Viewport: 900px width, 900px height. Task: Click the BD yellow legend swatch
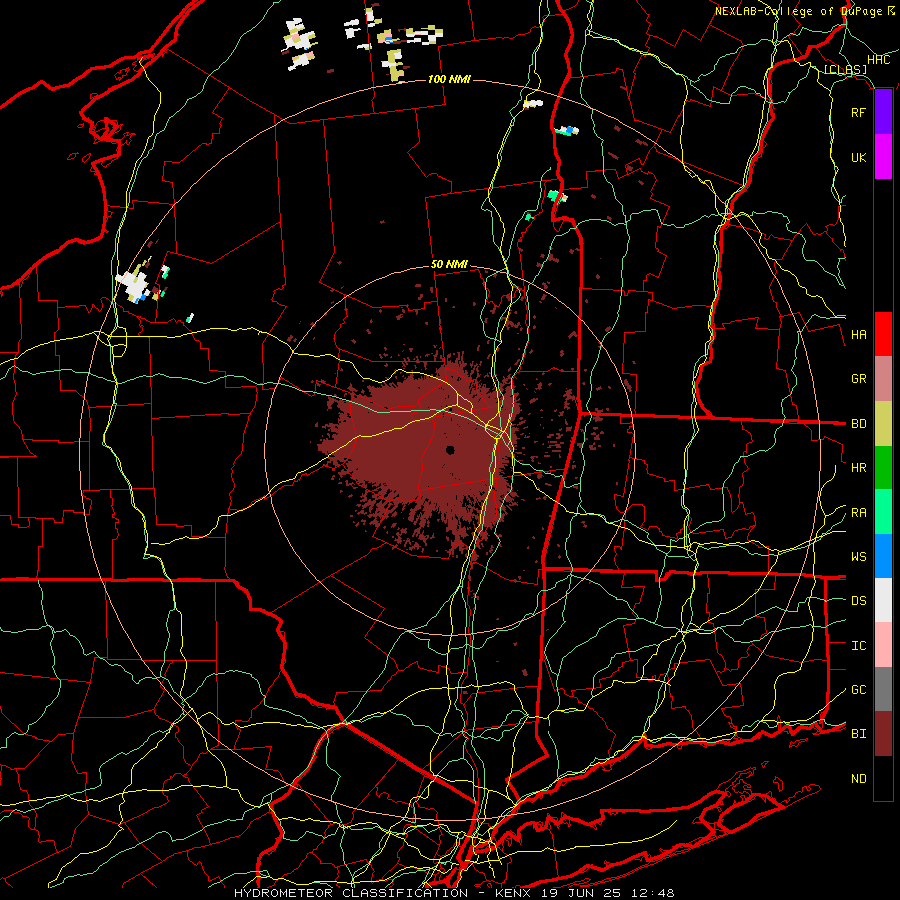[883, 423]
